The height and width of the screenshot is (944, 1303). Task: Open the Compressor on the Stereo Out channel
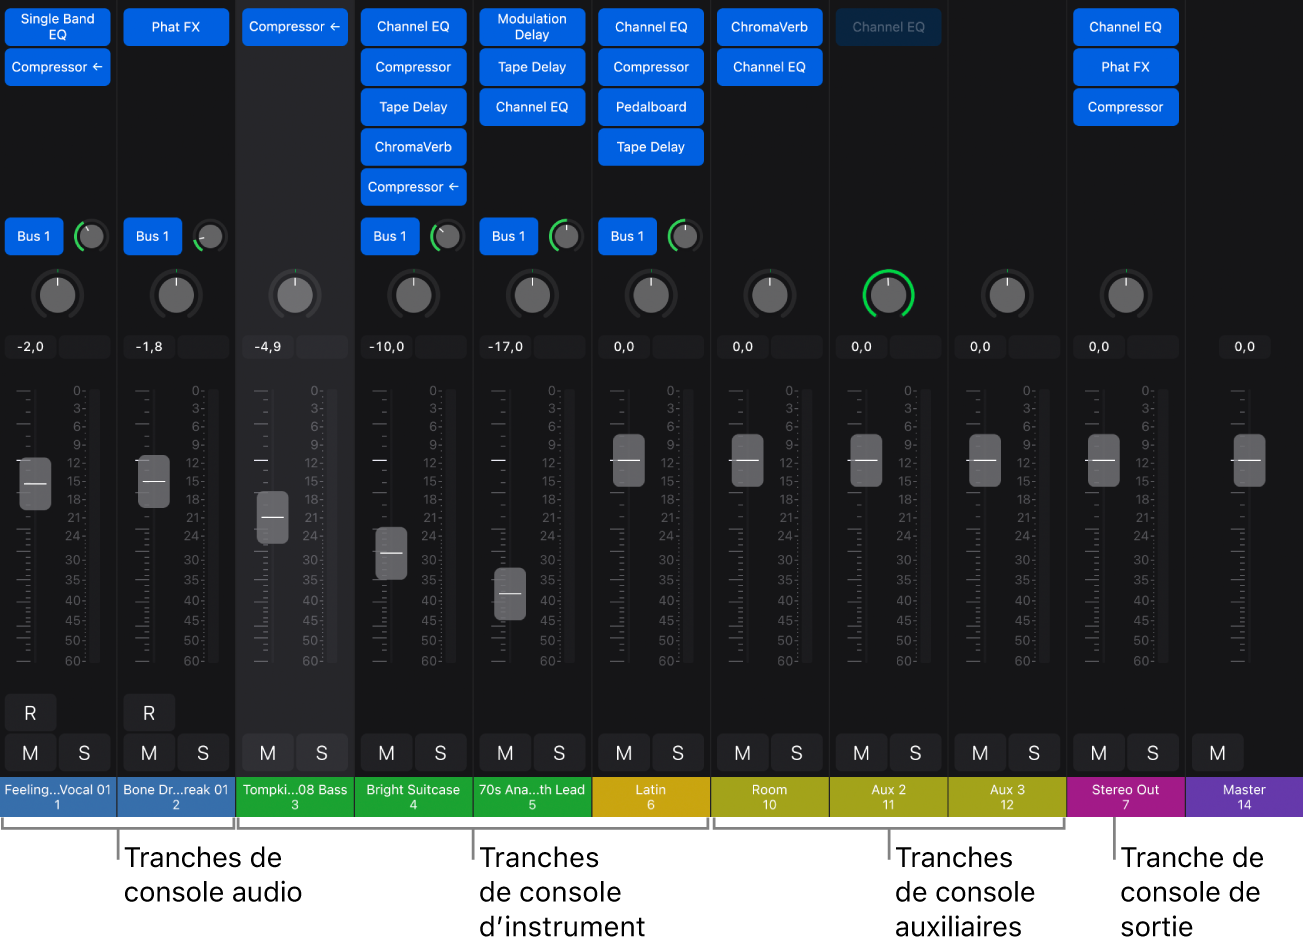(x=1125, y=107)
